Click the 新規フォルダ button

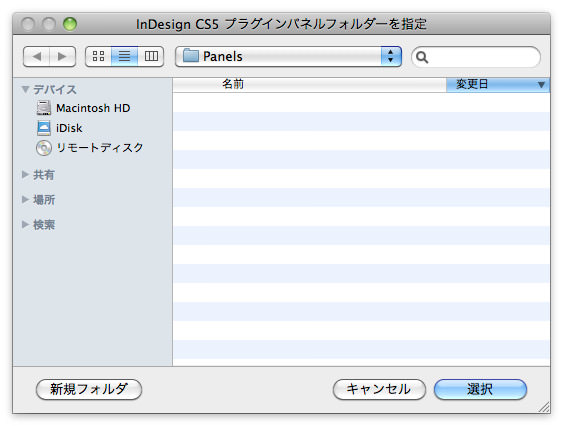(x=89, y=389)
